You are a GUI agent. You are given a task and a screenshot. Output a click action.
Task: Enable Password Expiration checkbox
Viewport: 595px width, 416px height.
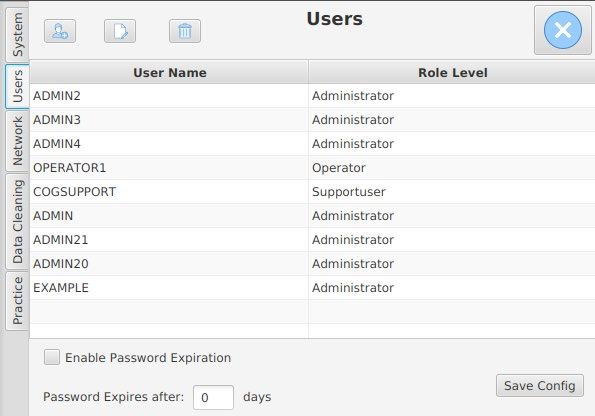click(52, 357)
